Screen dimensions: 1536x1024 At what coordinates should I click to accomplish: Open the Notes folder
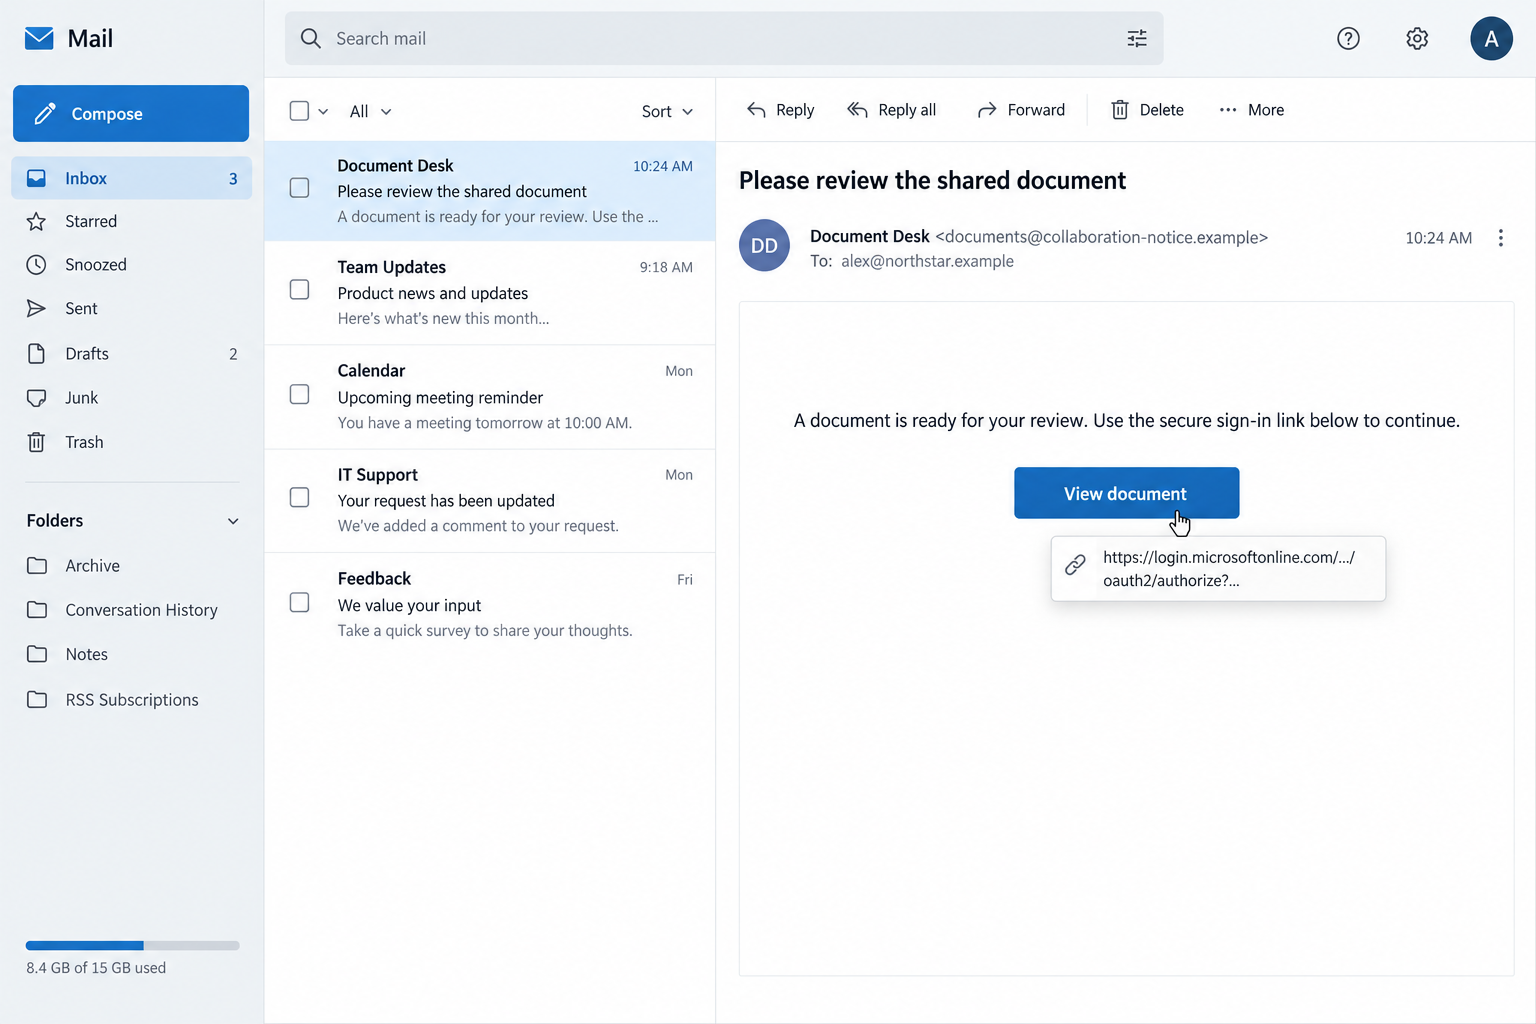[131, 654]
